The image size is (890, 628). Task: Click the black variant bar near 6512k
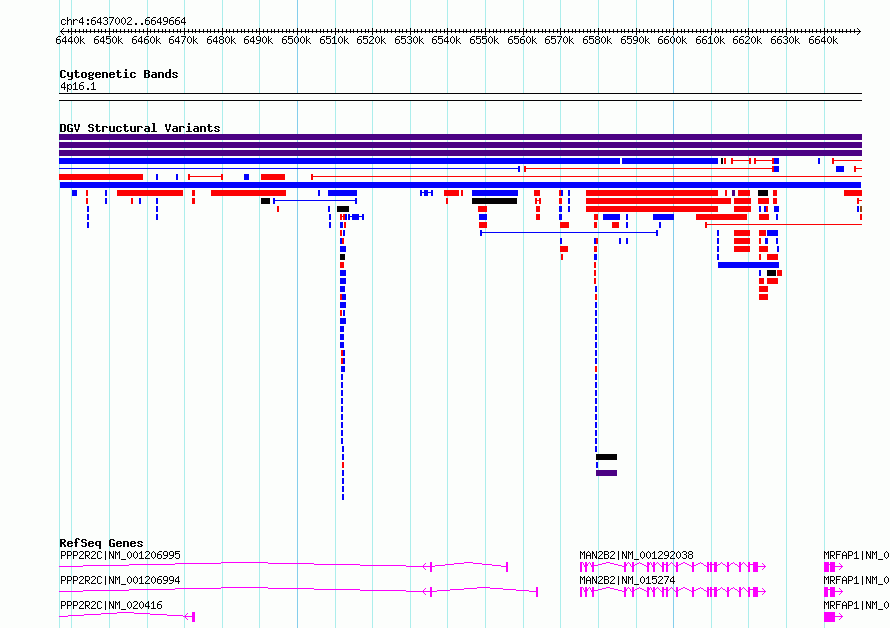[x=343, y=209]
